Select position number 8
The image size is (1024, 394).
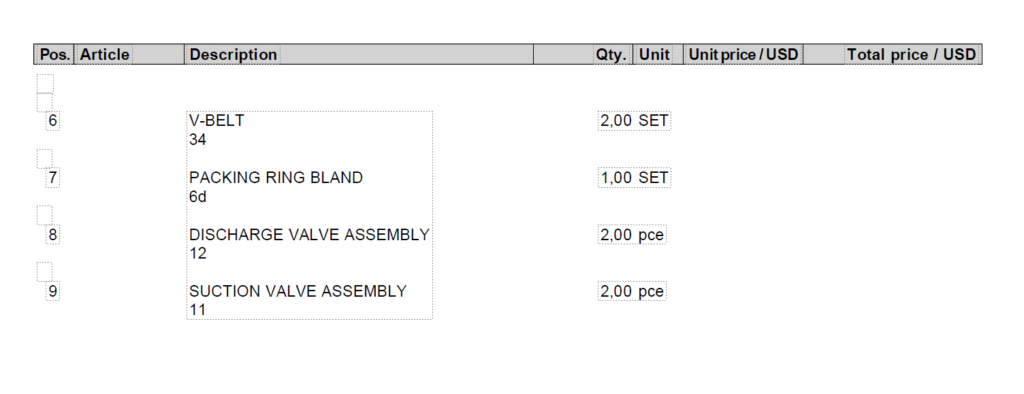[52, 235]
